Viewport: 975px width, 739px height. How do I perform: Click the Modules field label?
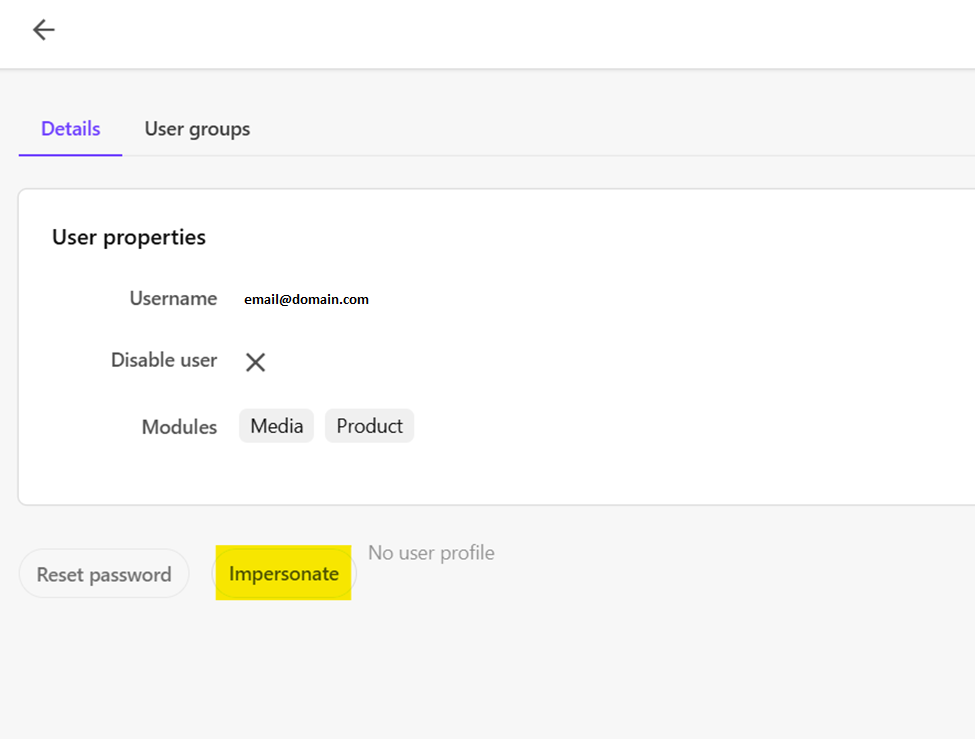click(179, 427)
